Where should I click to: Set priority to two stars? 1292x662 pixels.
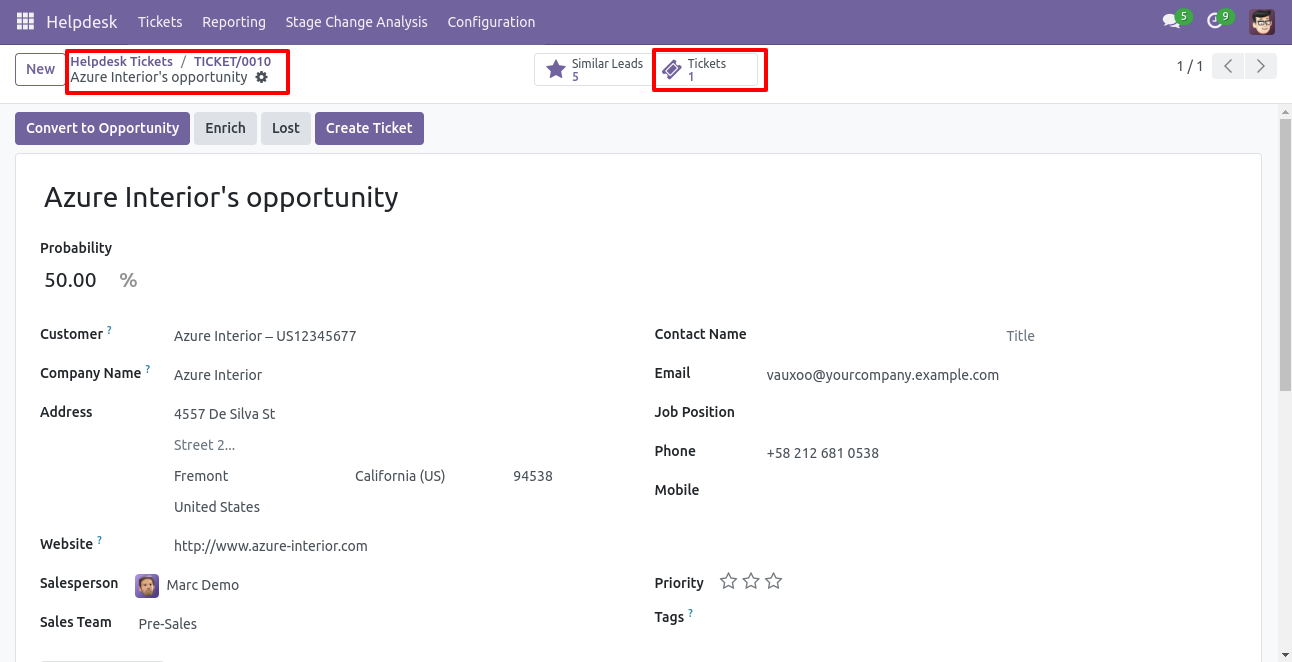[751, 581]
